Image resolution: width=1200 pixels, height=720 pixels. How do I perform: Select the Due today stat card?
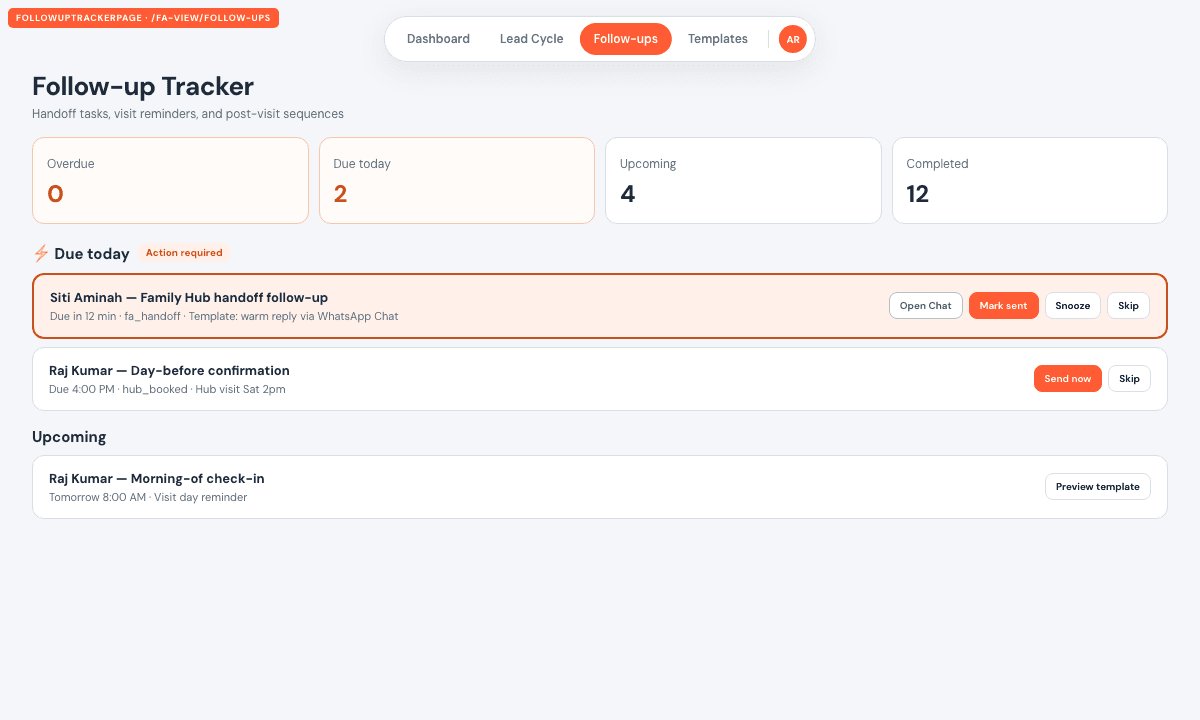(457, 181)
